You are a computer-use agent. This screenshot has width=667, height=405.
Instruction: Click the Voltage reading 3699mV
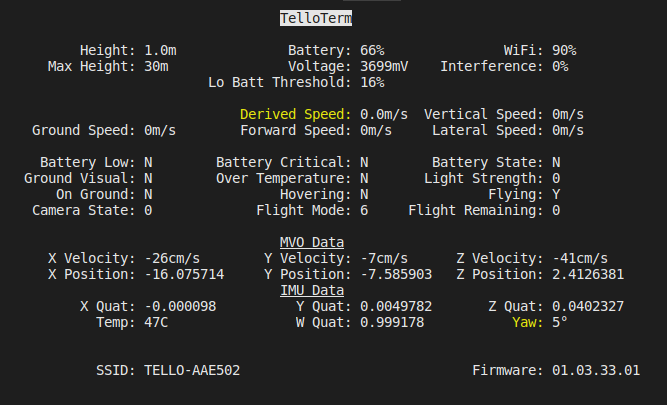(384, 66)
